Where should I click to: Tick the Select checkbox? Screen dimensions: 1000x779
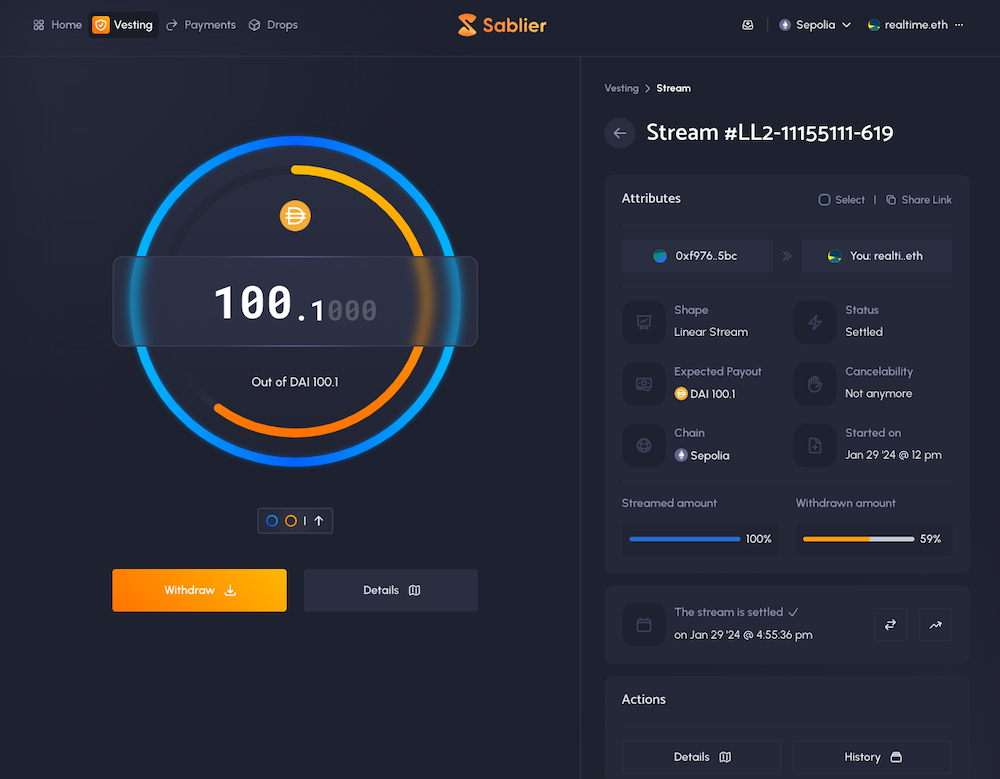tap(825, 200)
